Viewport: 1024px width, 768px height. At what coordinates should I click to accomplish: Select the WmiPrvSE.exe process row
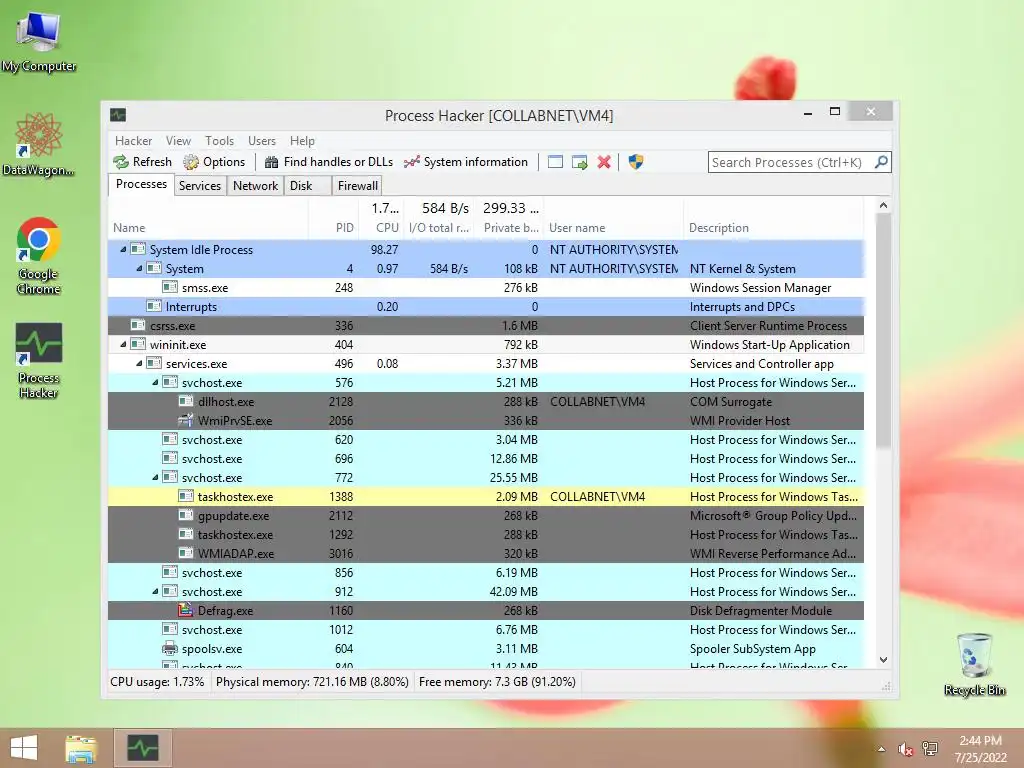[486, 421]
